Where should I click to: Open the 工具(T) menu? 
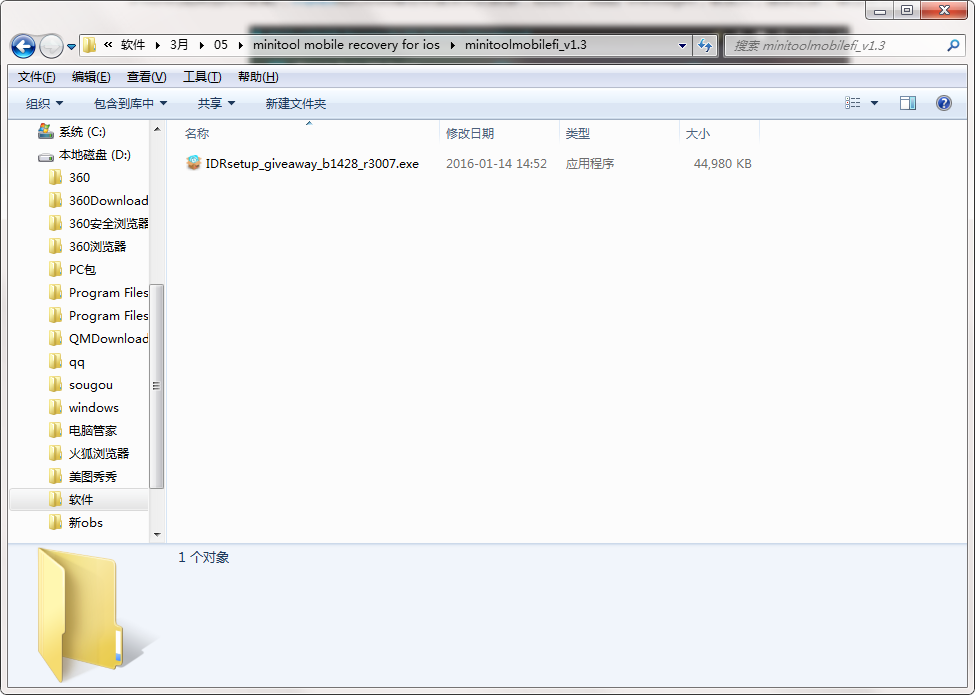click(201, 76)
